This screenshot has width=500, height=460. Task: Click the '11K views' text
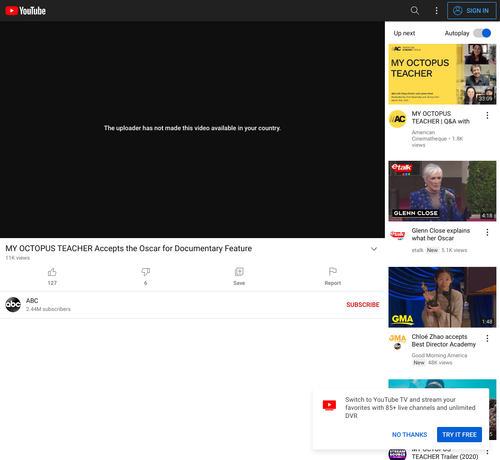(x=17, y=258)
